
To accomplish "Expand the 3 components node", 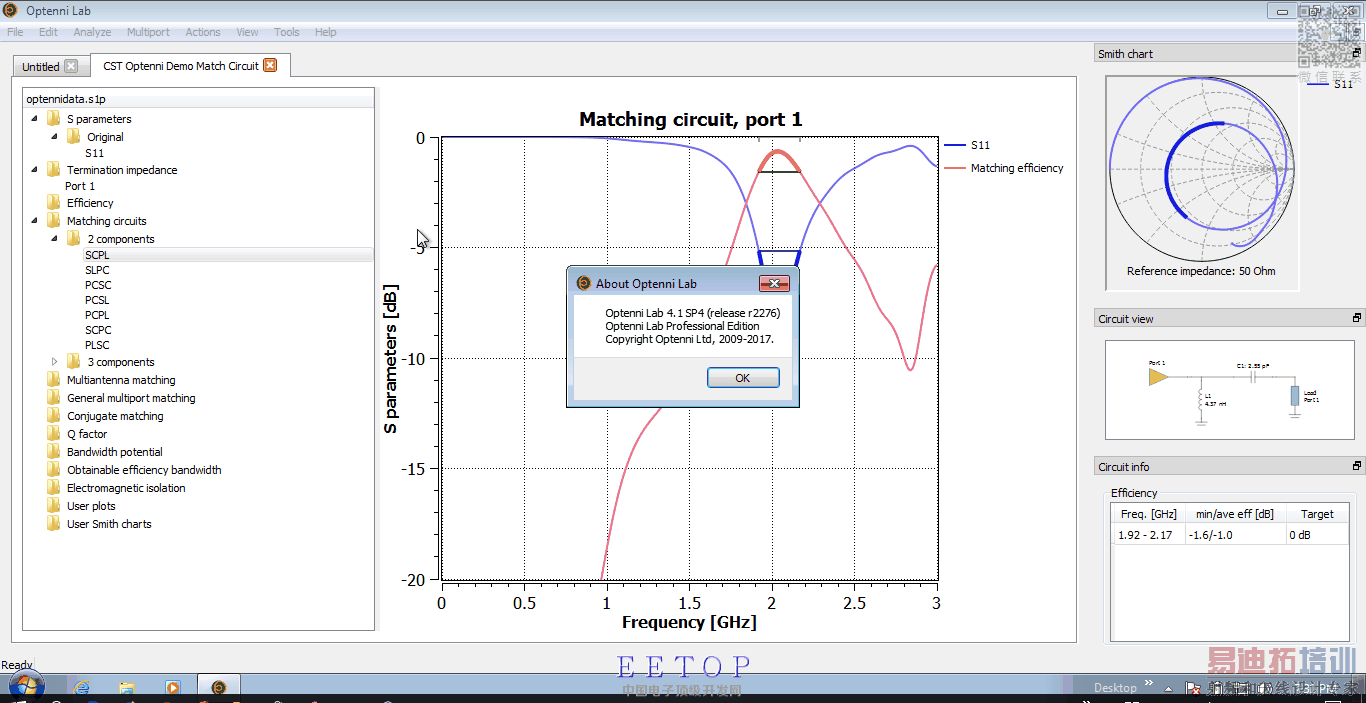I will 55,362.
